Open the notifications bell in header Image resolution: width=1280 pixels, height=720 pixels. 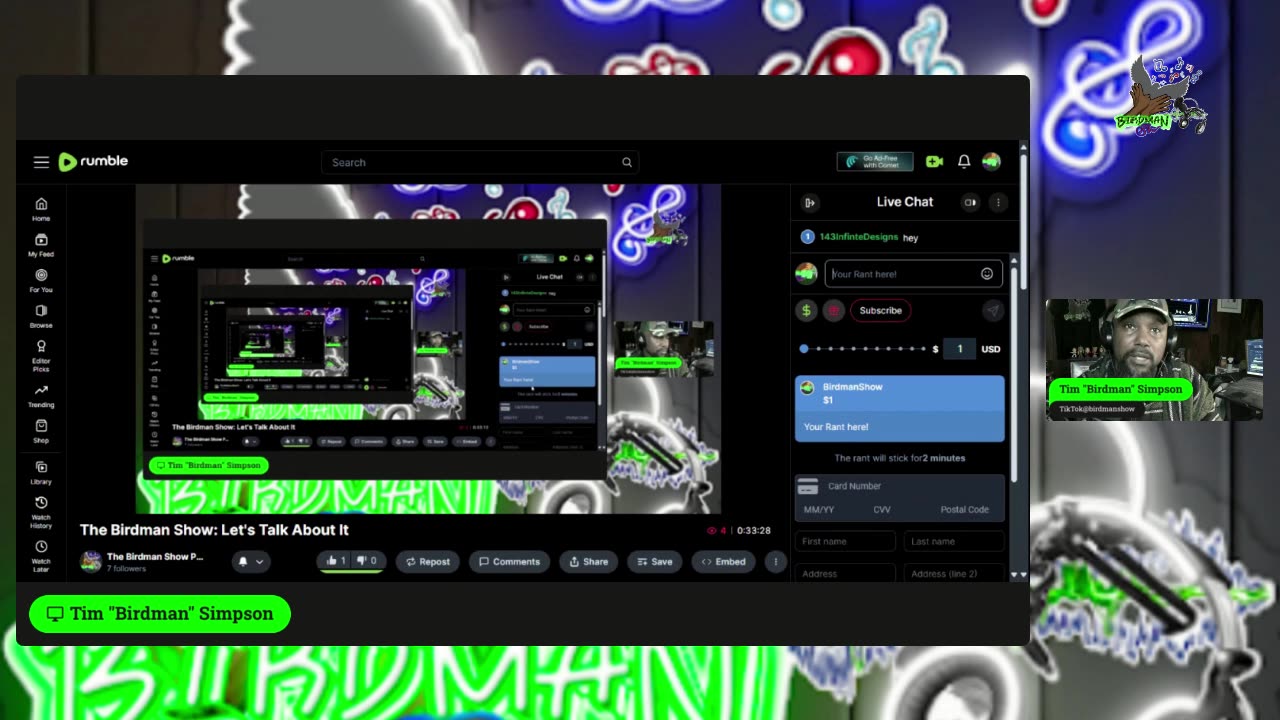coord(964,161)
